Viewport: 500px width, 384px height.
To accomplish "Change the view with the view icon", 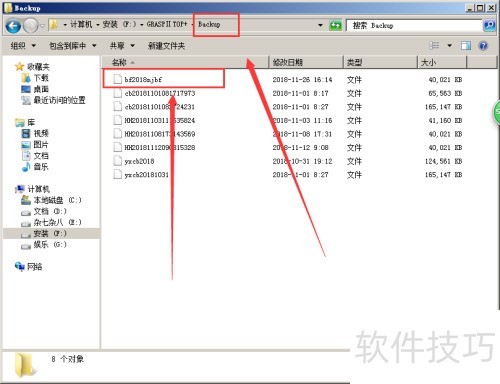I will (x=434, y=45).
